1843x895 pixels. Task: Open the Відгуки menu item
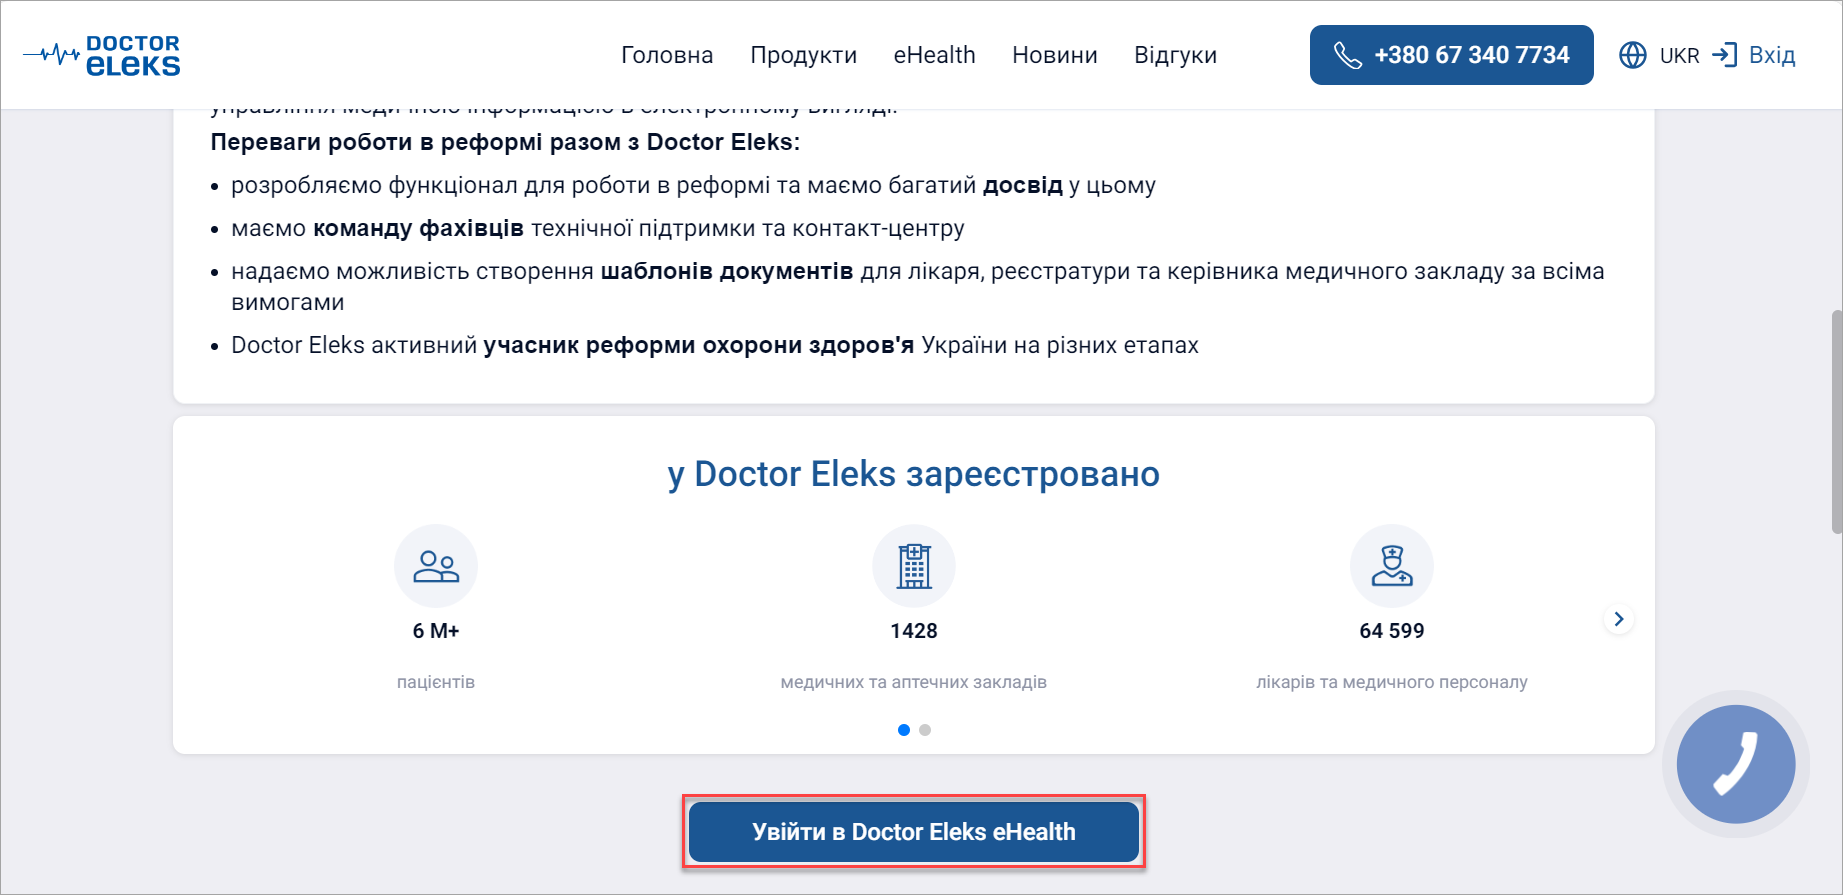click(x=1175, y=55)
